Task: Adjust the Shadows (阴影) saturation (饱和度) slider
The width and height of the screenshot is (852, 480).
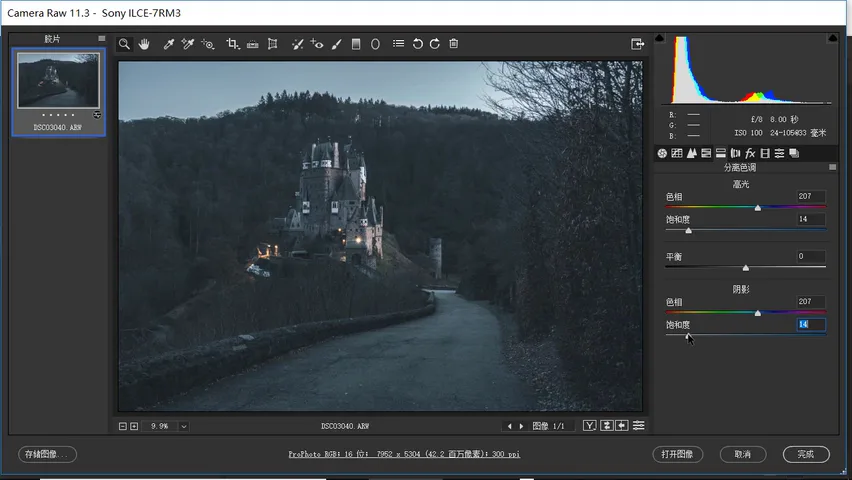Action: coord(688,336)
